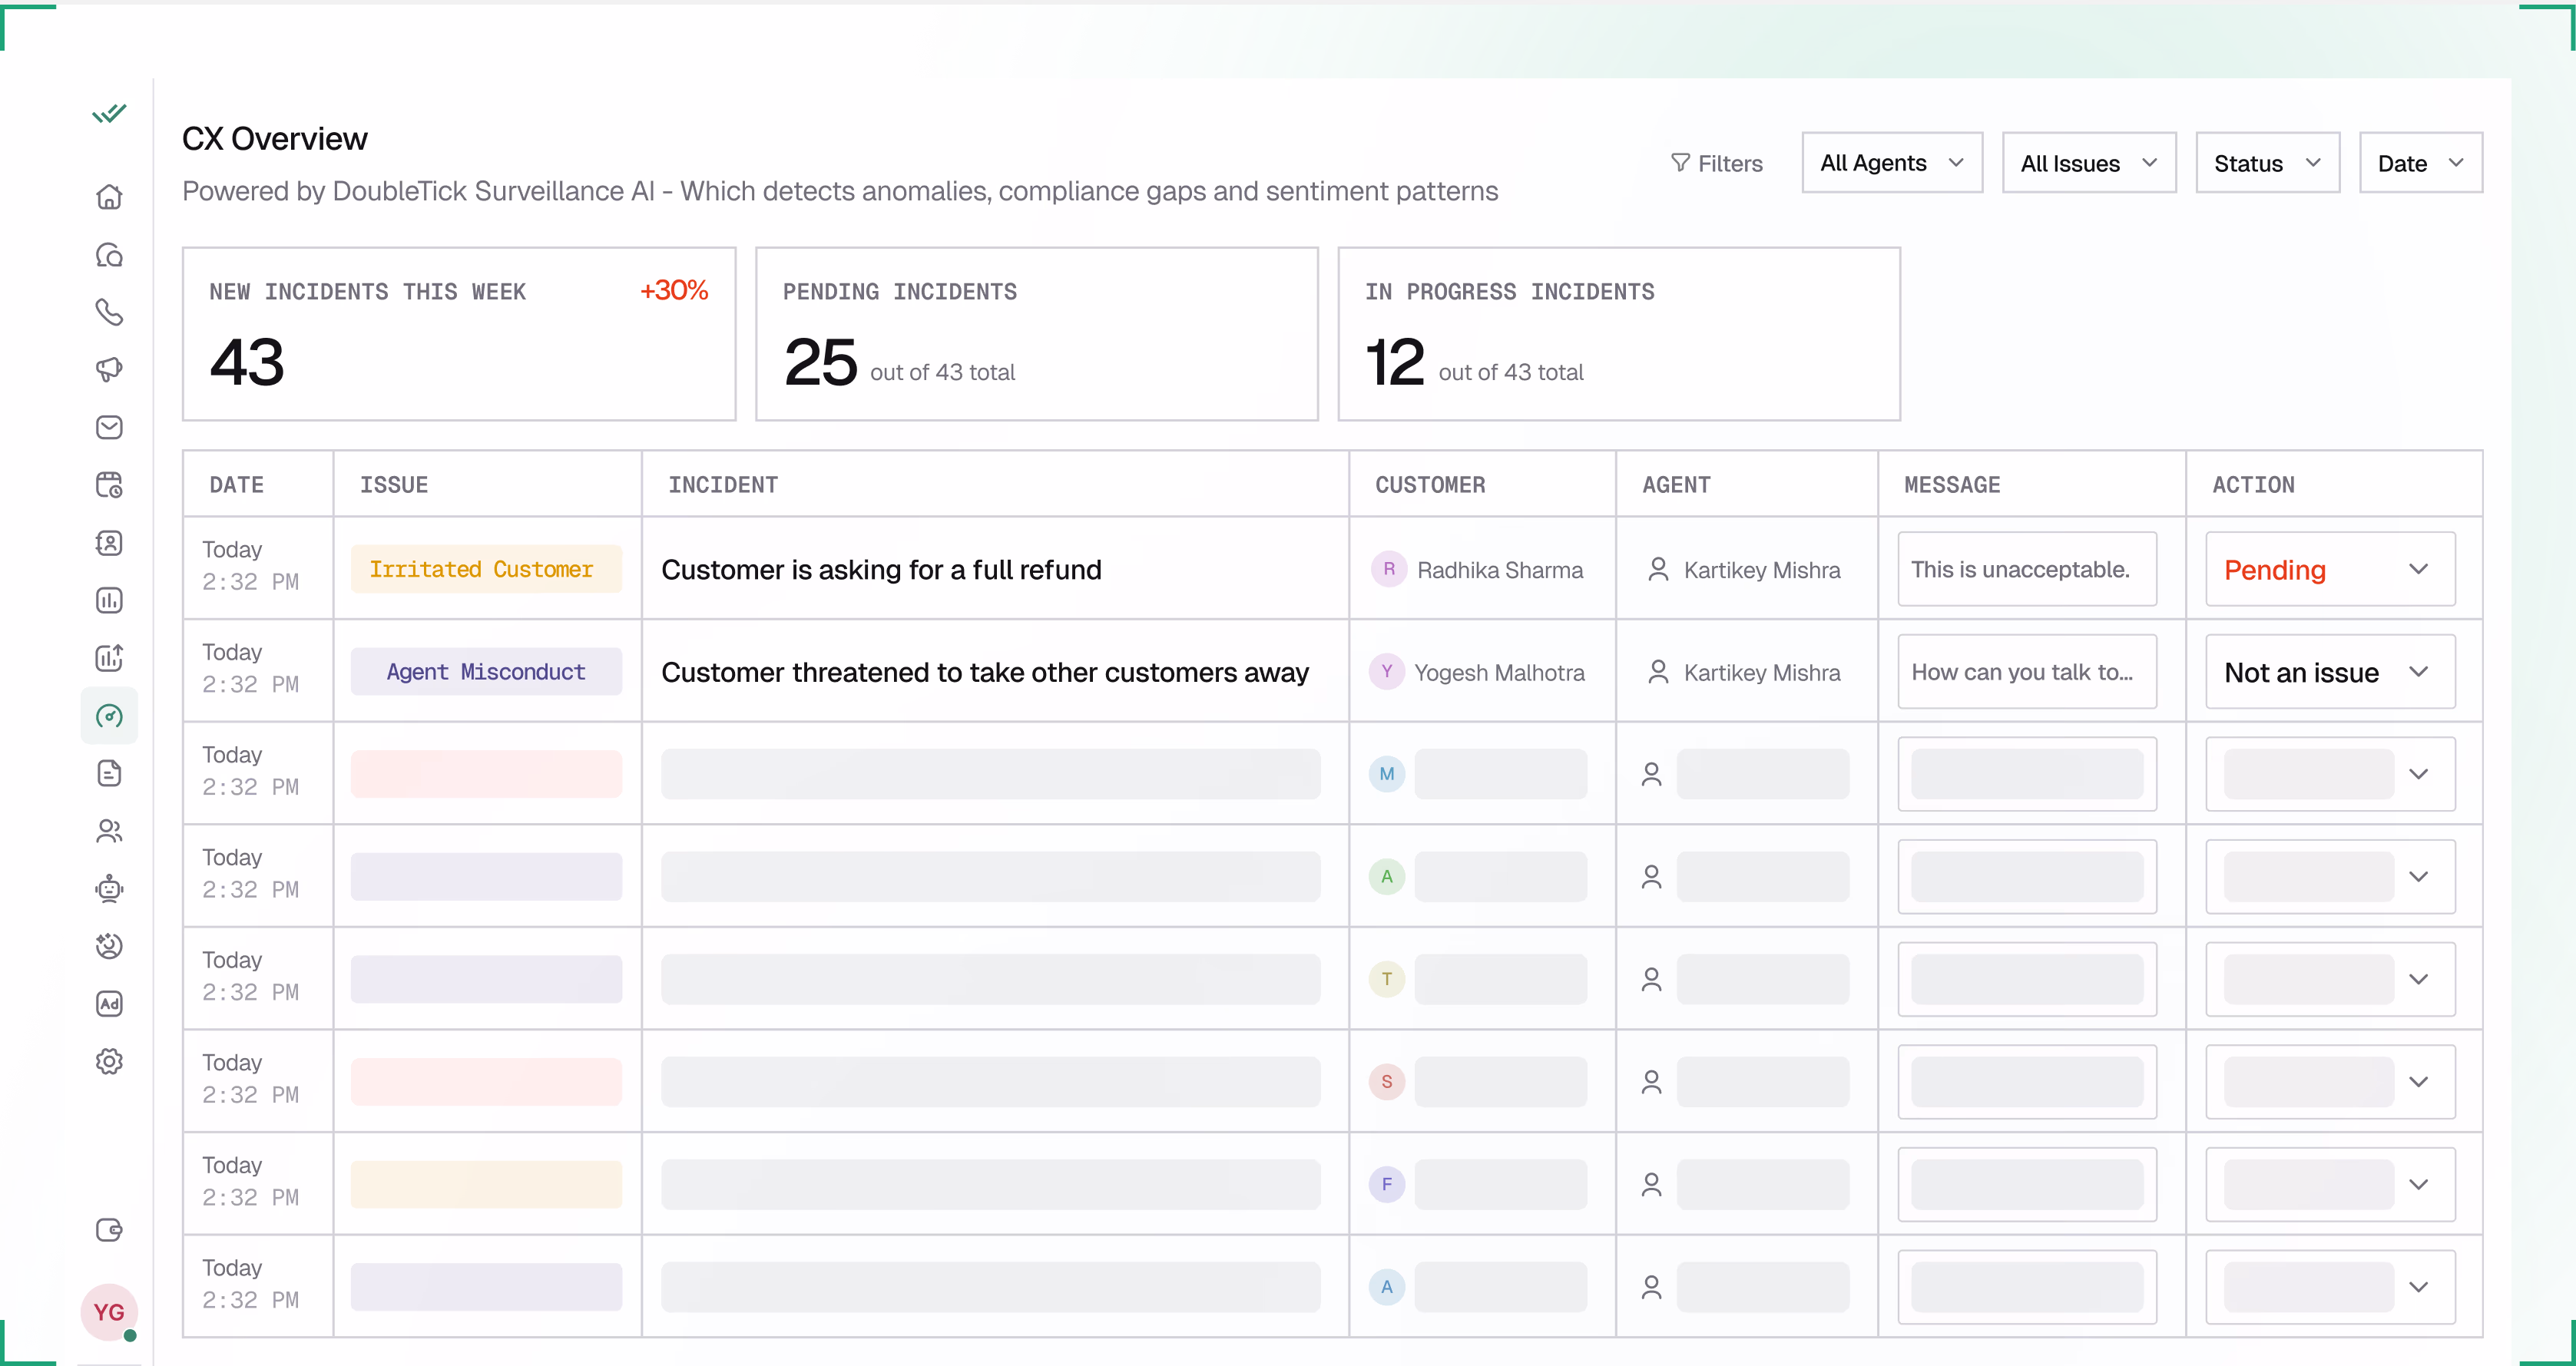Select the phone calls icon
The height and width of the screenshot is (1366, 2576).
click(109, 312)
